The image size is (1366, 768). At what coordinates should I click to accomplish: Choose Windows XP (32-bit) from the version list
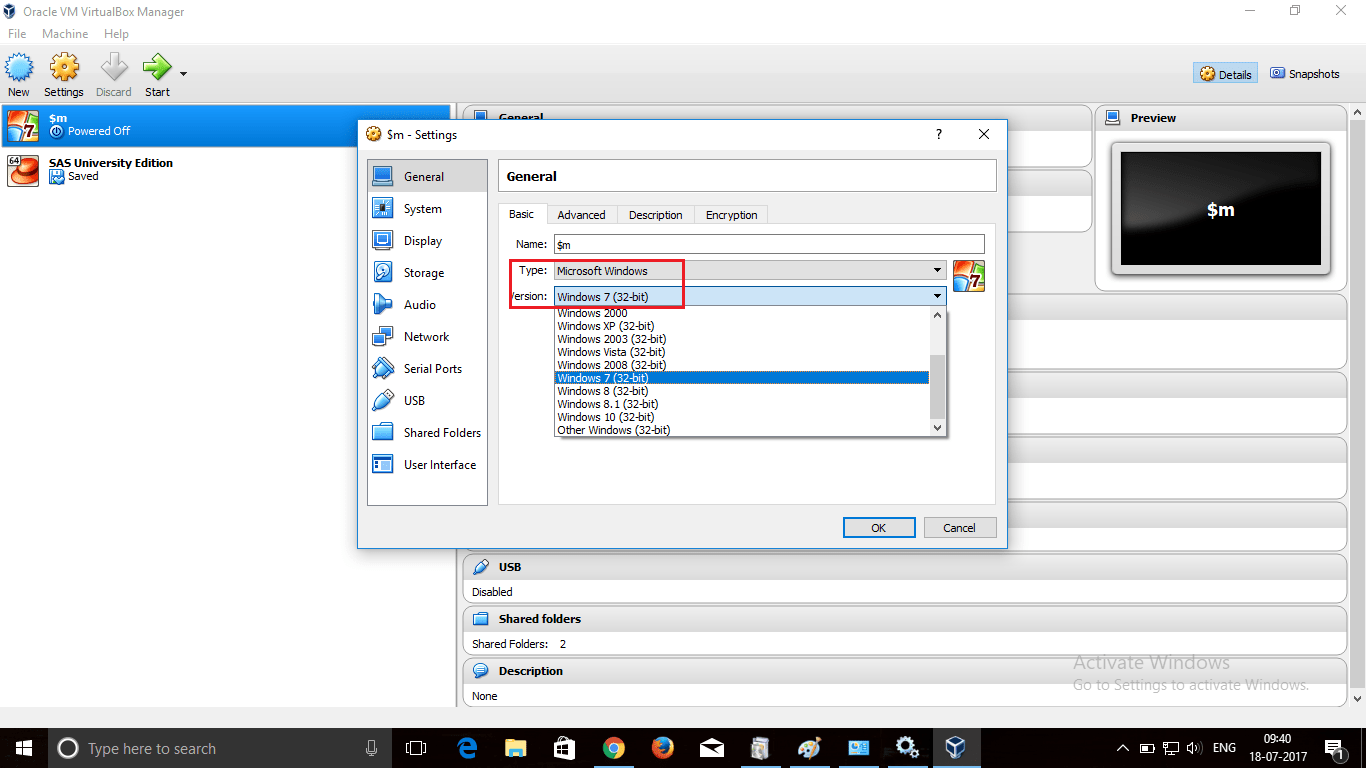point(742,326)
